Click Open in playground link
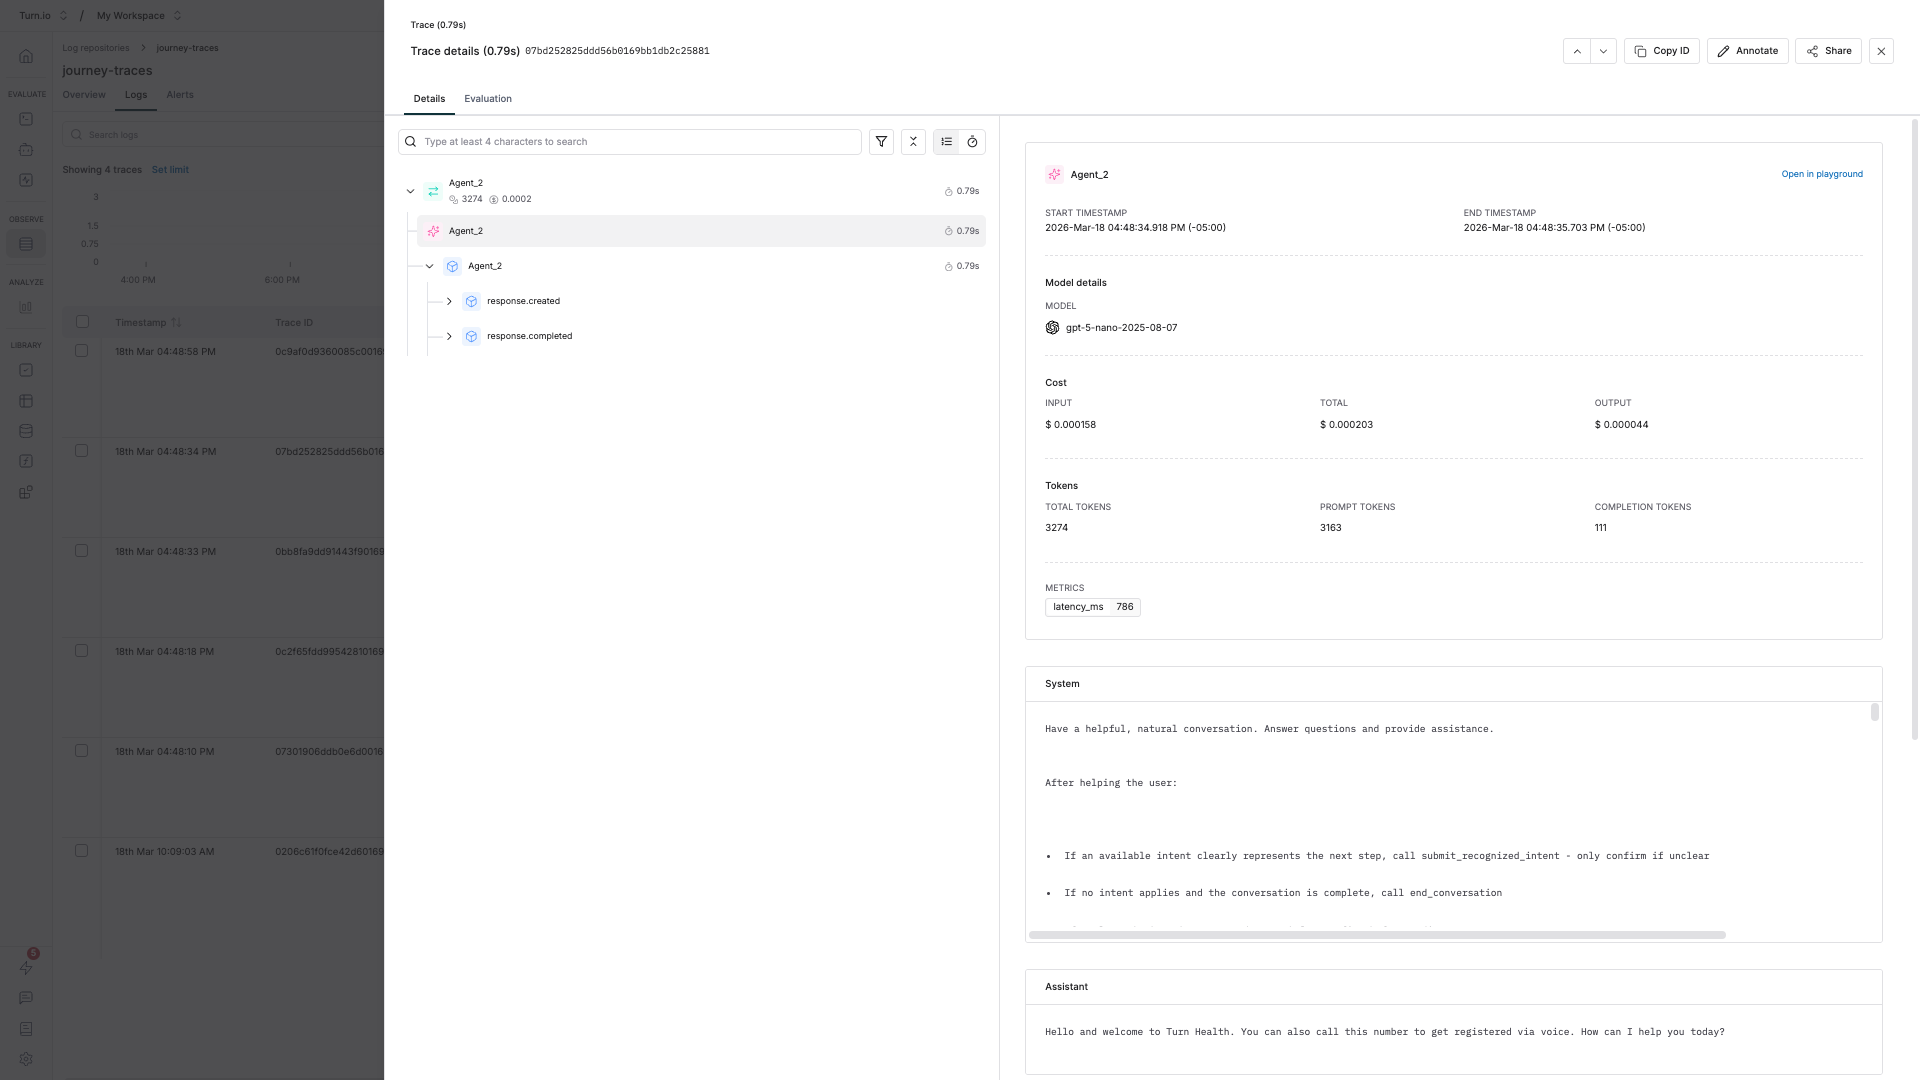Image resolution: width=1920 pixels, height=1080 pixels. pyautogui.click(x=1821, y=174)
